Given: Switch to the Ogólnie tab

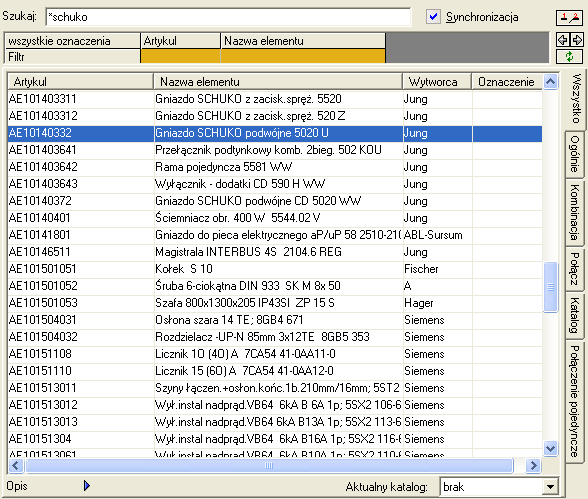Looking at the screenshot, I should coord(574,154).
